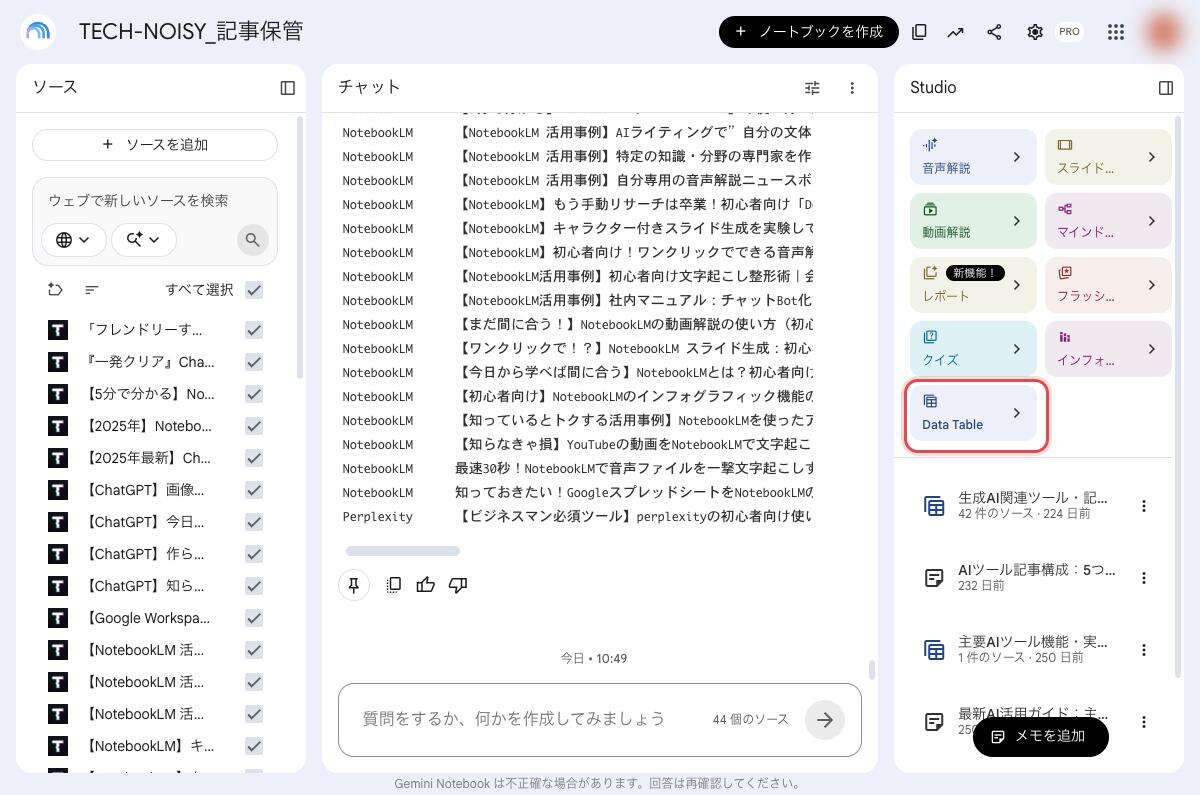Focus the ウェブで新しいソースを検索 field
This screenshot has width=1200, height=795.
coord(155,200)
